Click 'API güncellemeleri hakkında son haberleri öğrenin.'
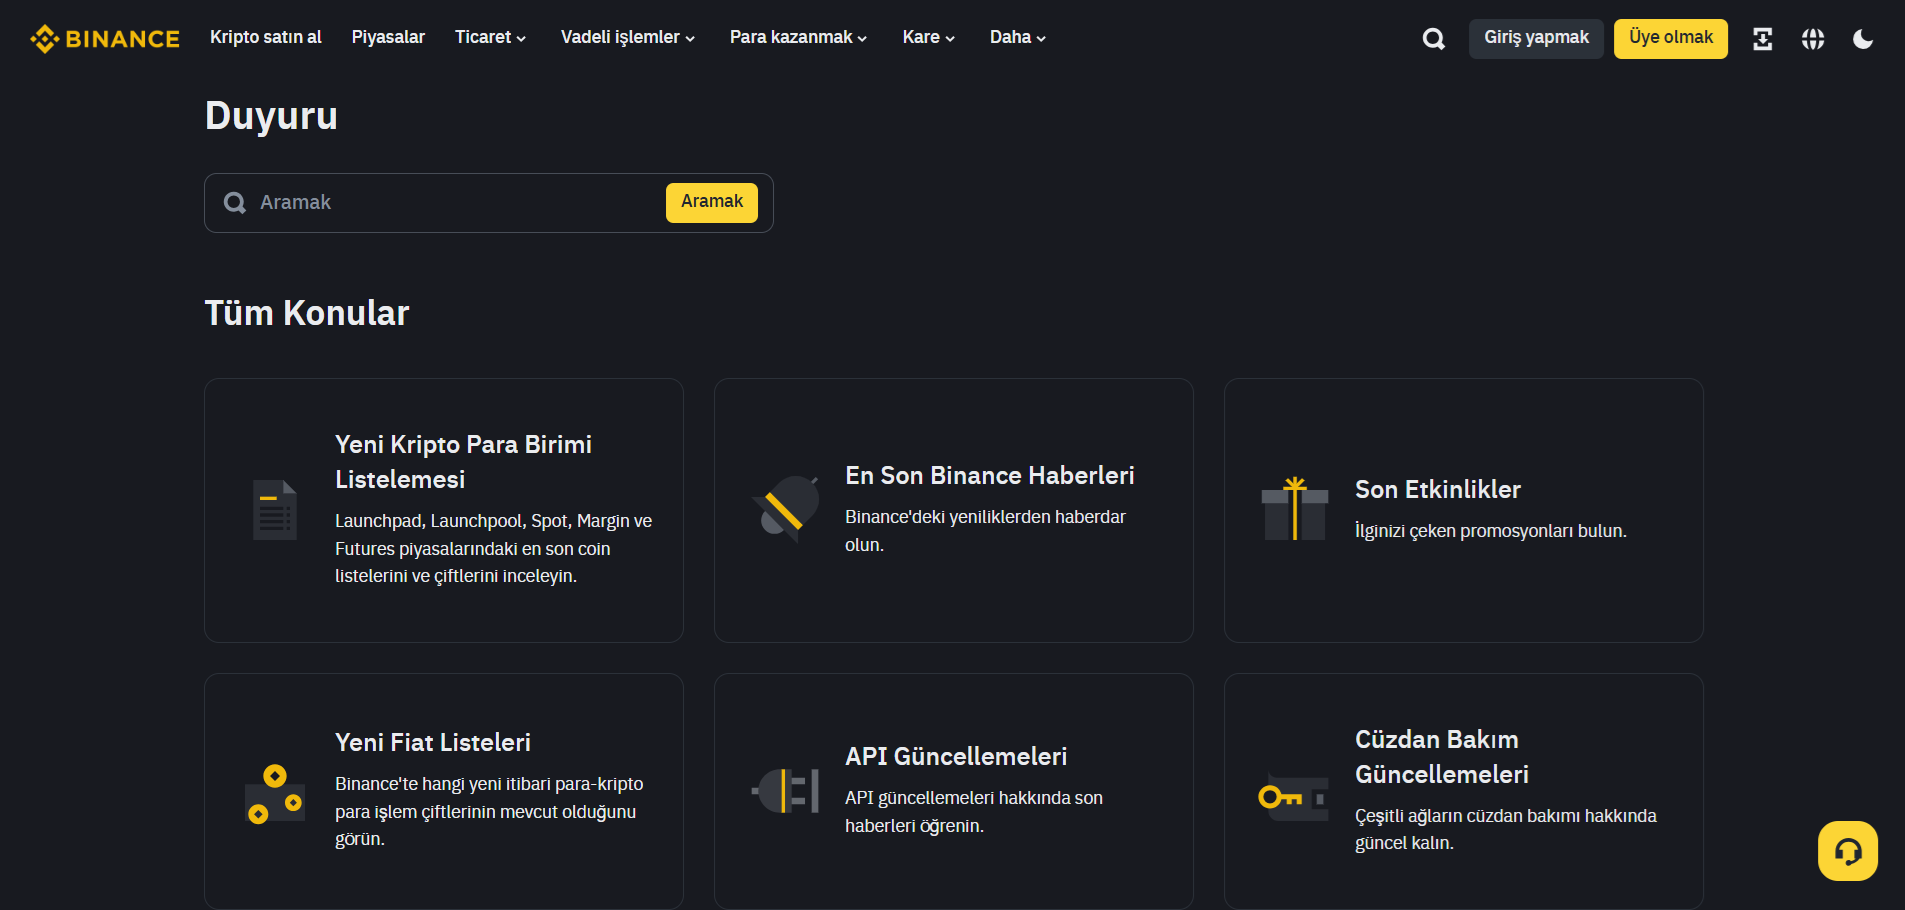The width and height of the screenshot is (1905, 910). click(x=974, y=812)
